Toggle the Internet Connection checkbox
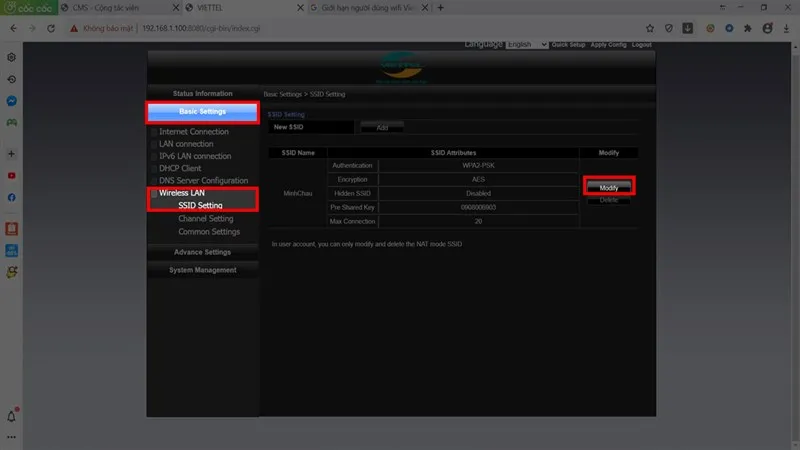 pyautogui.click(x=154, y=132)
